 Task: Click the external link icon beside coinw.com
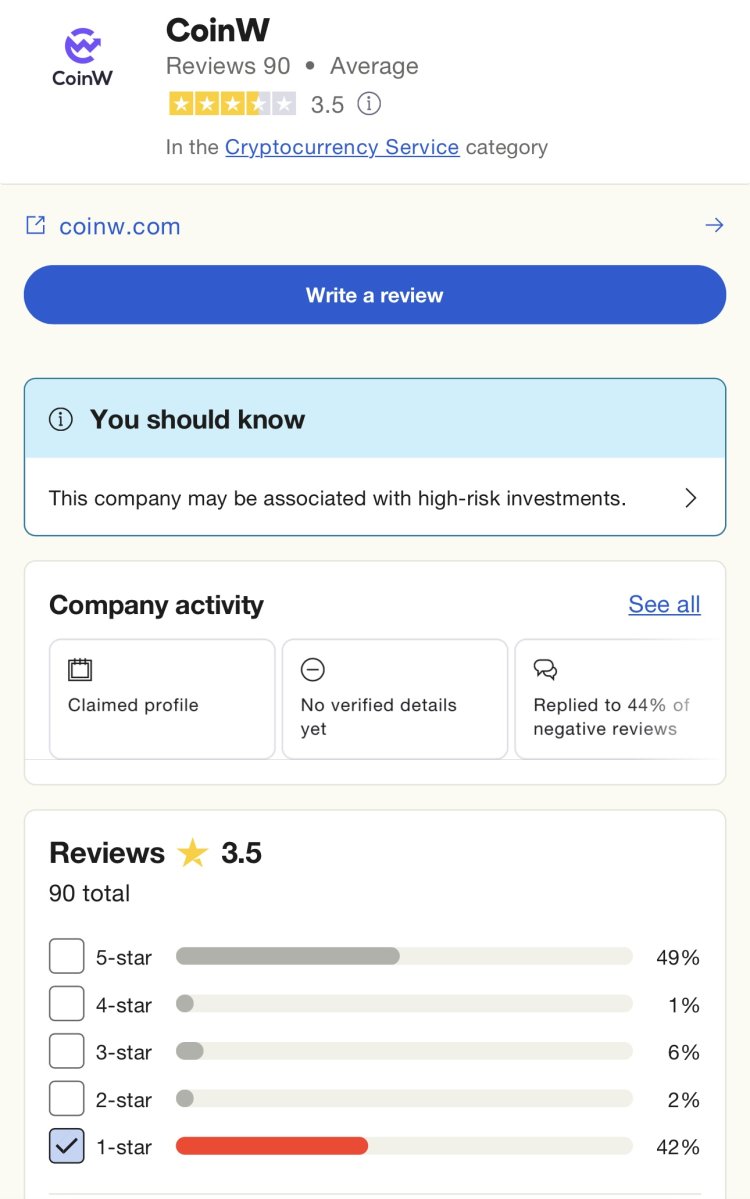coord(36,226)
